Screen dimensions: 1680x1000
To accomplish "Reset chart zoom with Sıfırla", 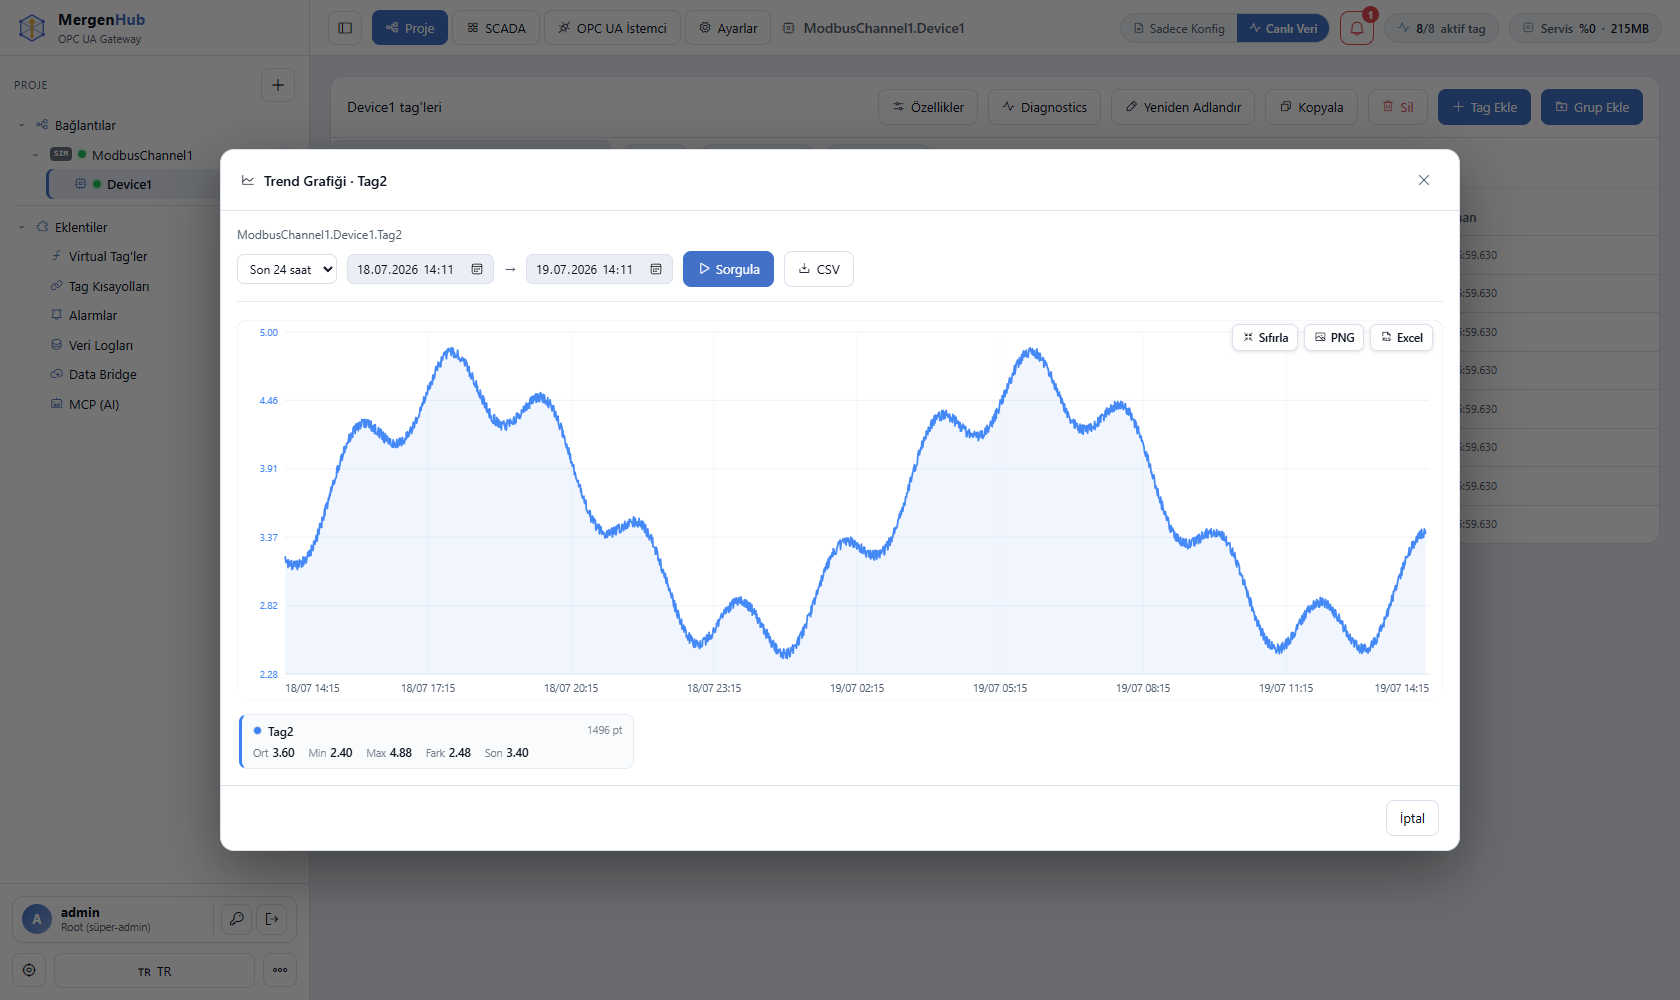I will (x=1265, y=338).
